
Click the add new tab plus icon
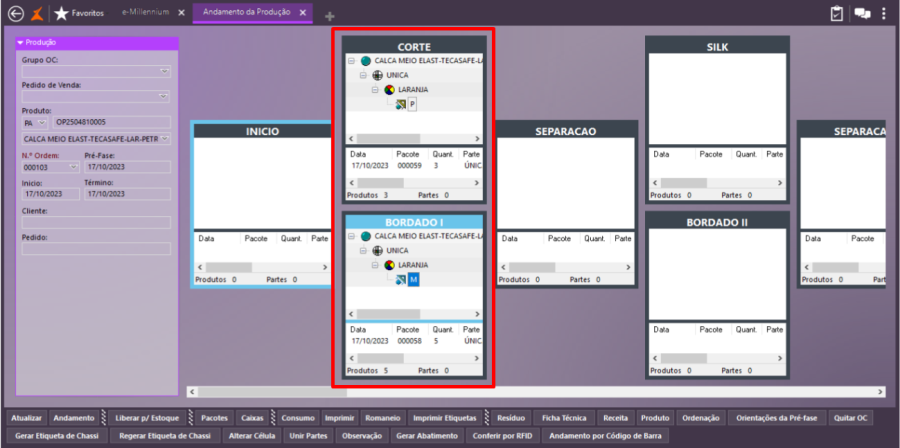click(x=329, y=16)
